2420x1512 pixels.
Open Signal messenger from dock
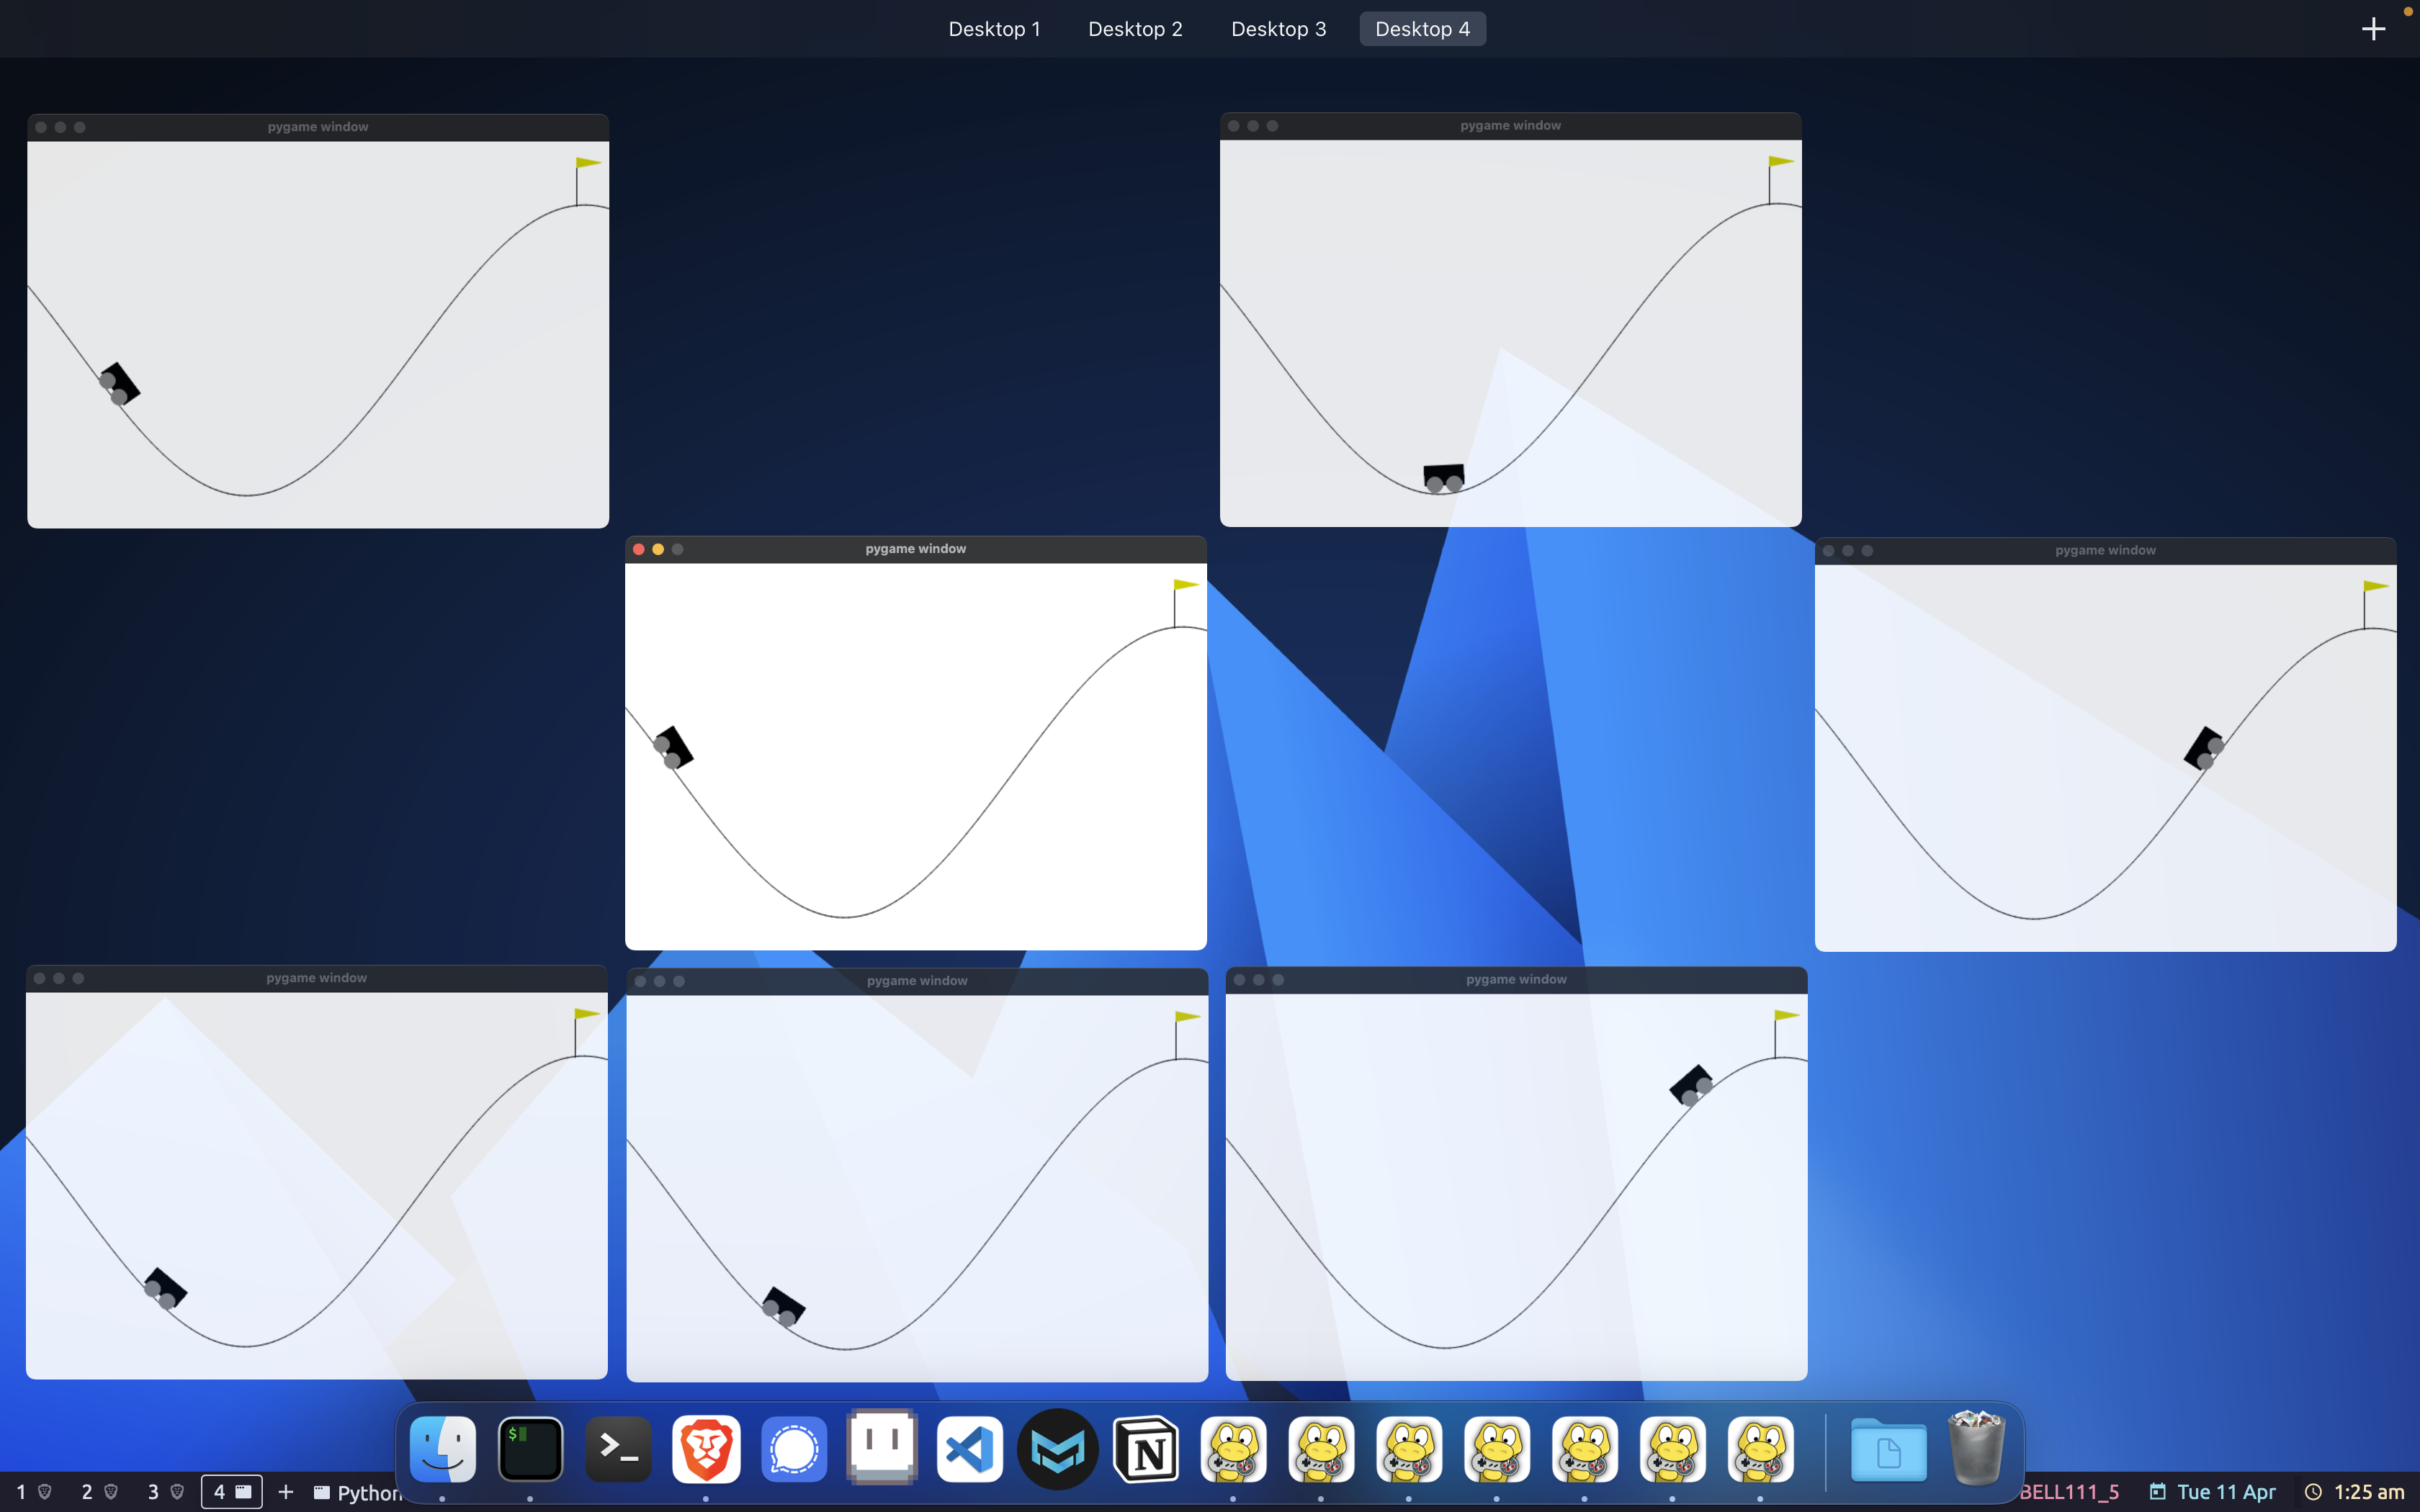click(x=794, y=1449)
